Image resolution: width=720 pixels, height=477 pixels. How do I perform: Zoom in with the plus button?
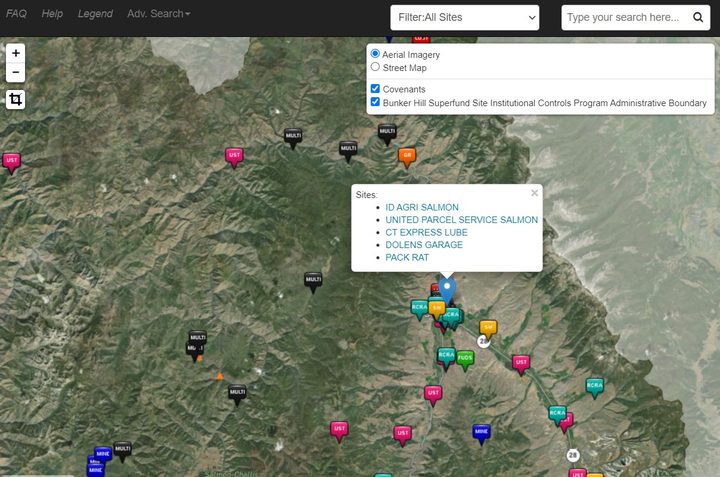pos(16,53)
